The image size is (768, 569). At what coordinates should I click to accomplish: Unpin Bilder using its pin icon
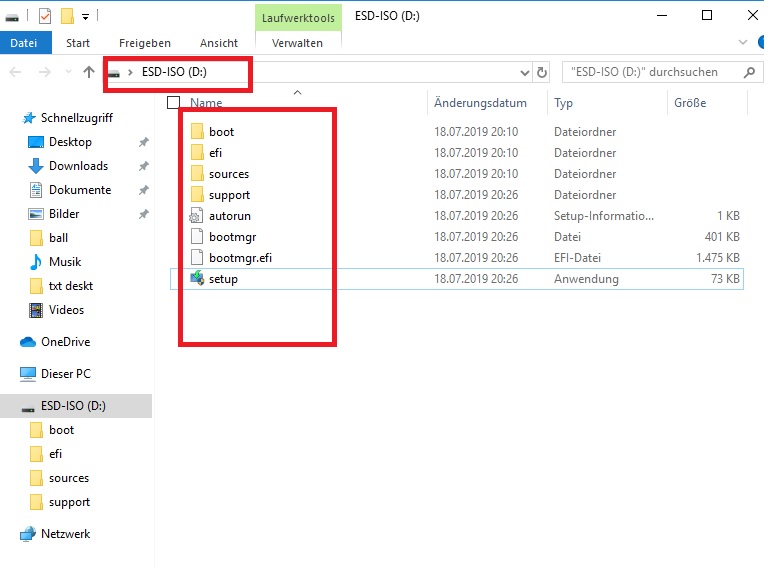[144, 214]
